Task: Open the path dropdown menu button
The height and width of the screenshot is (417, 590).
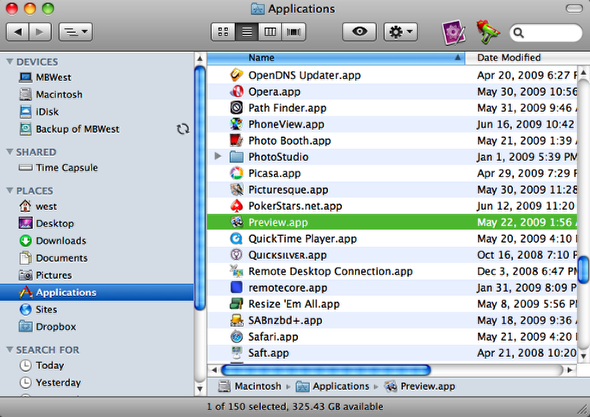Action: [x=76, y=32]
